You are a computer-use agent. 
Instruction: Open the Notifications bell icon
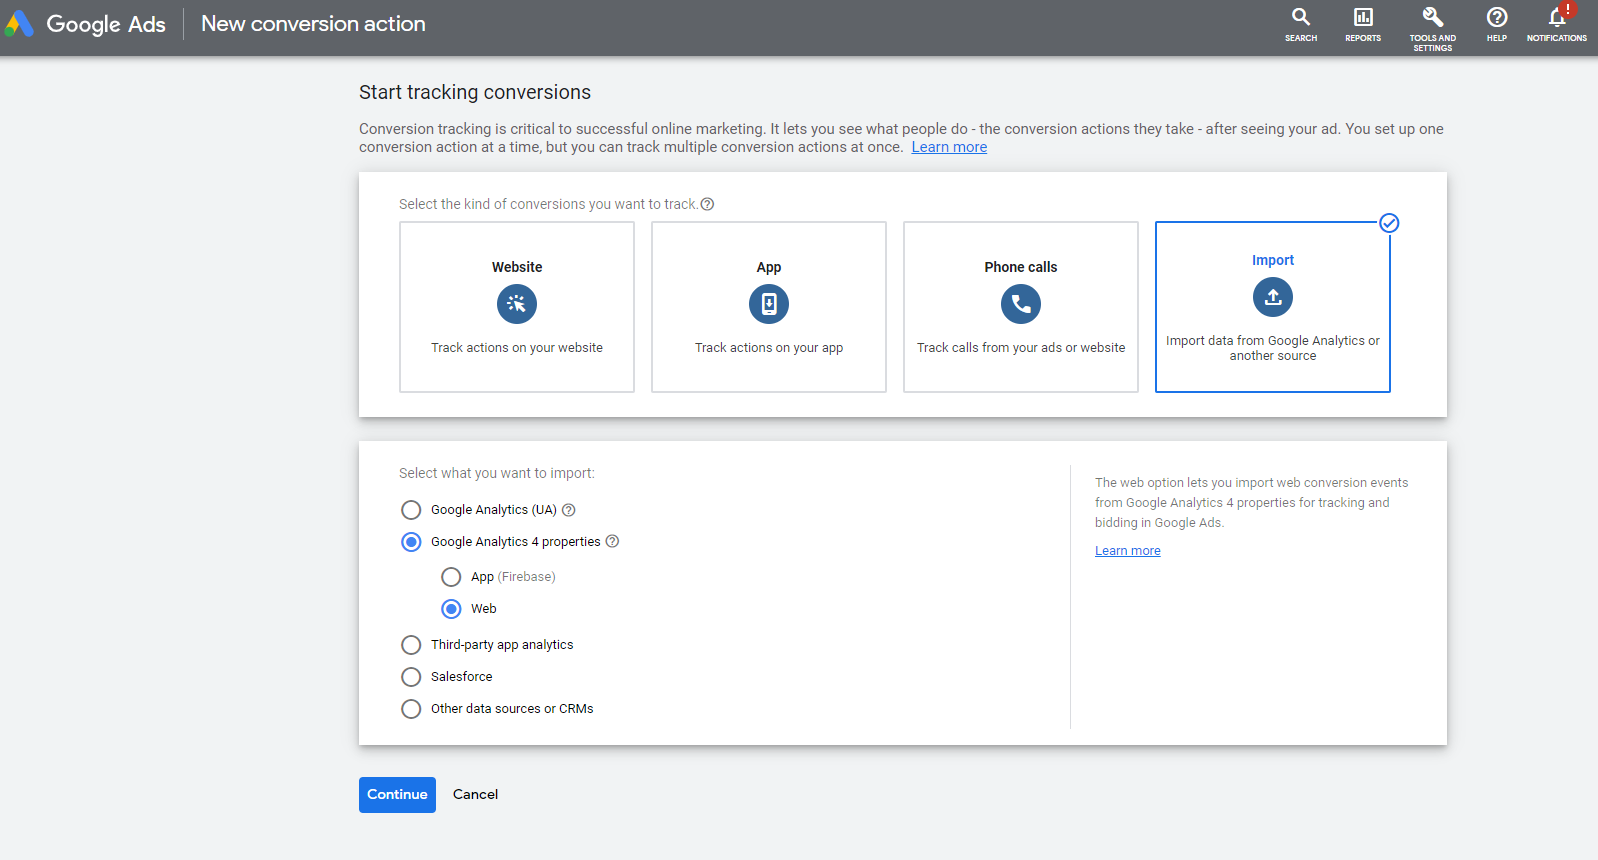click(1557, 17)
